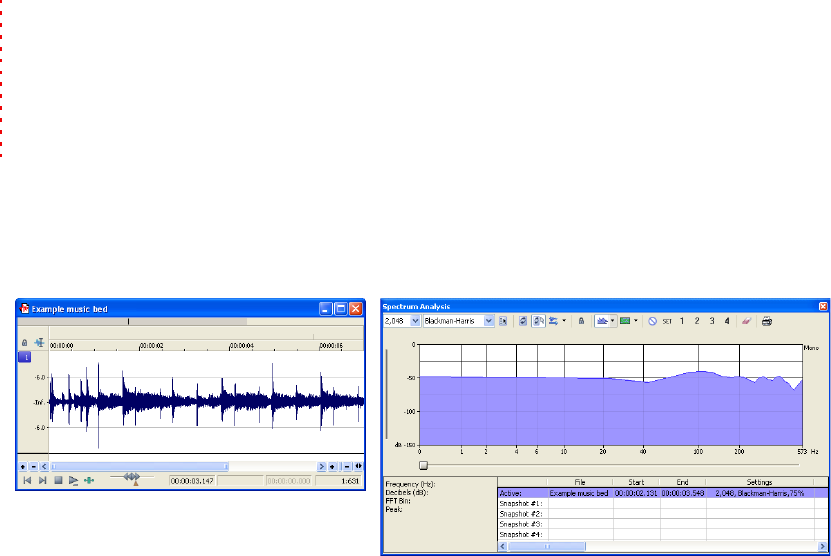
Task: Click the level zoom in plus button at bottom left
Action: click(23, 466)
